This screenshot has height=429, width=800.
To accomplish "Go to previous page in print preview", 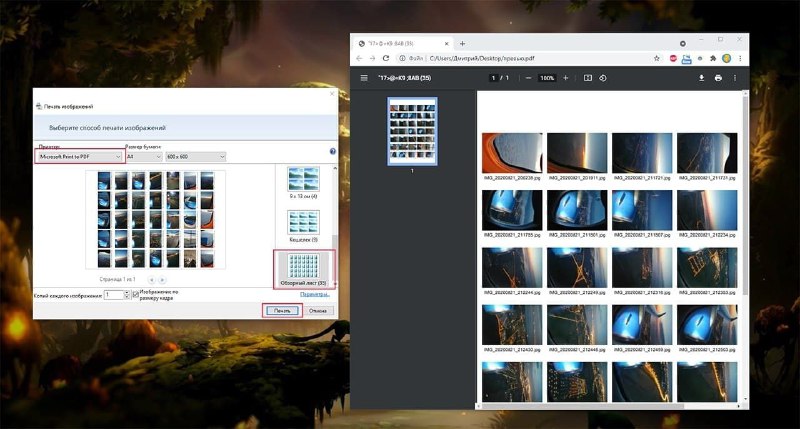I will [151, 280].
